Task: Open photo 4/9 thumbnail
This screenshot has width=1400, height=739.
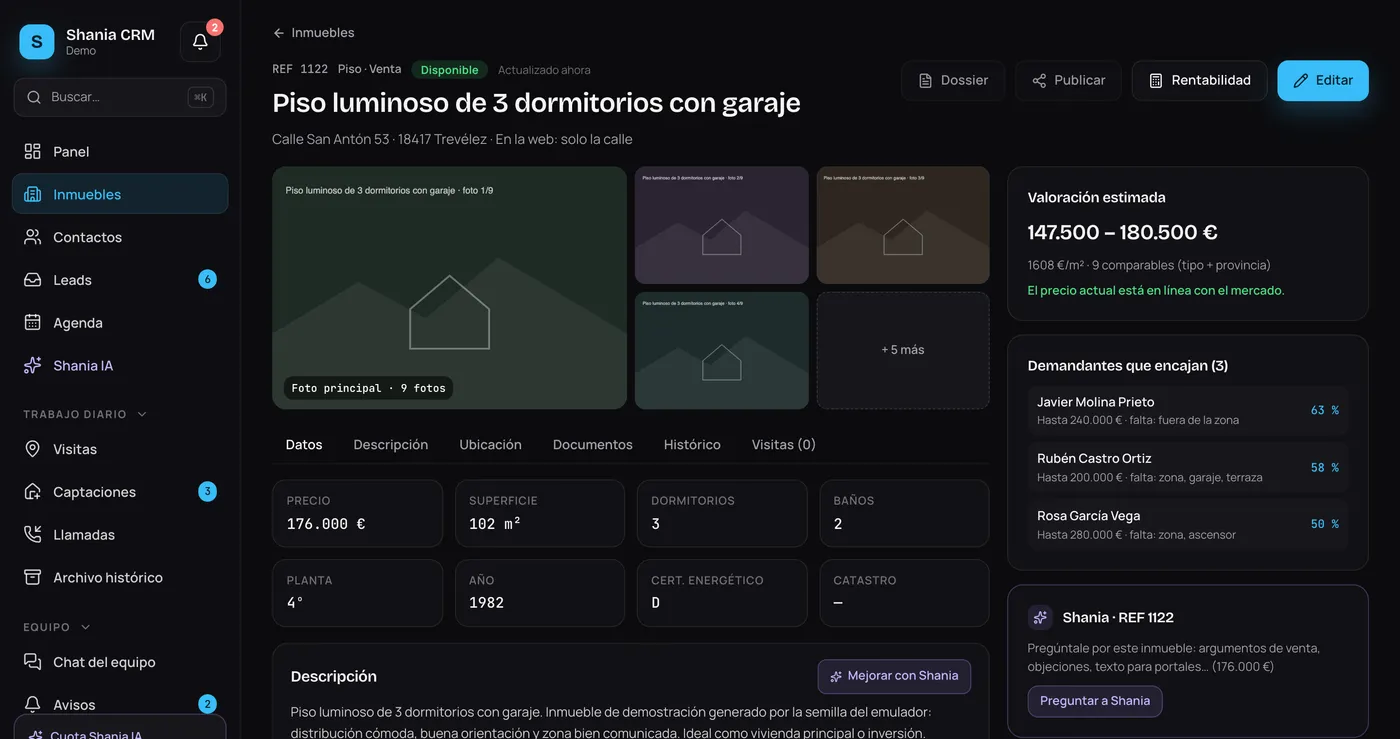Action: click(x=722, y=350)
